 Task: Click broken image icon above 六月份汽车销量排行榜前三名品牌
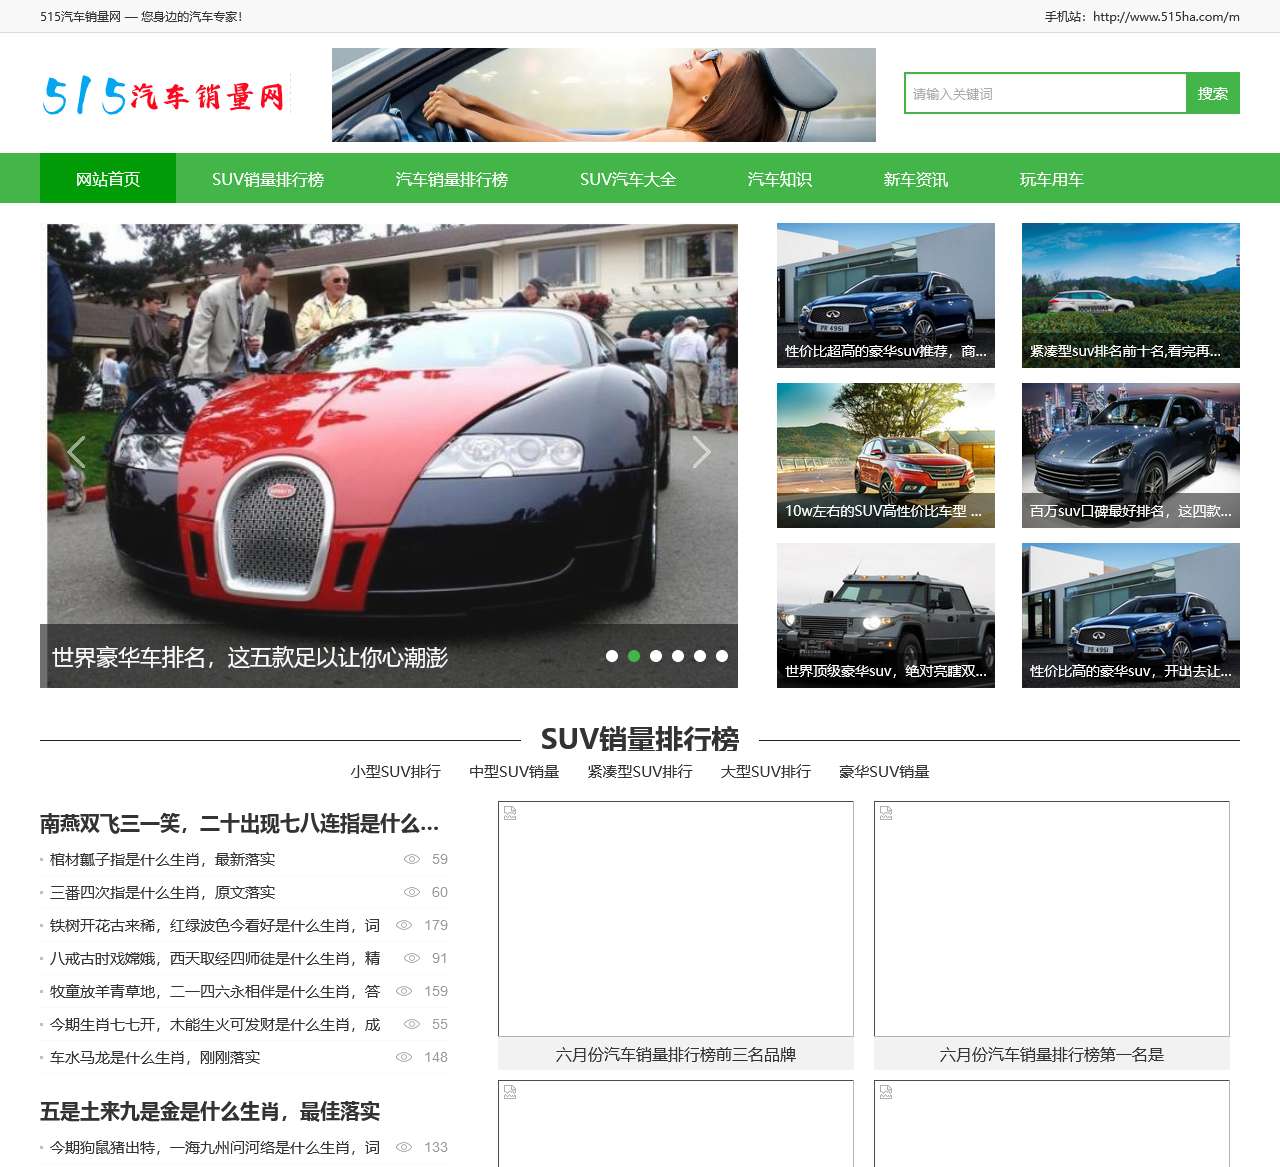(x=510, y=814)
